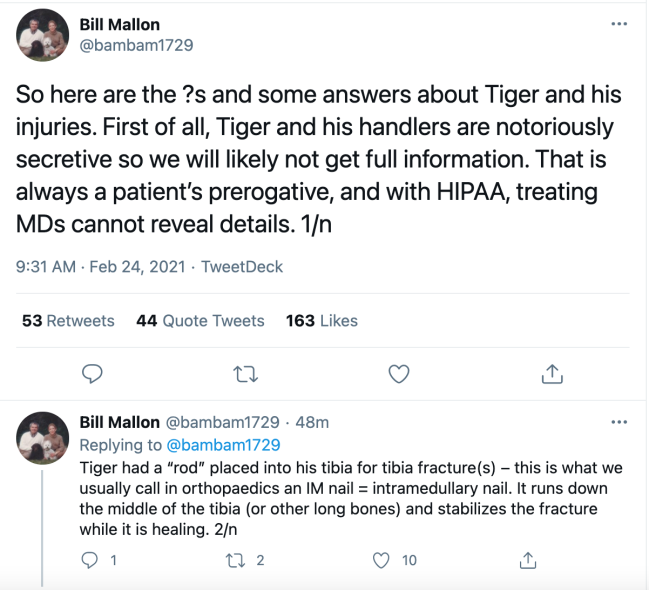Open the Bill Mallon name at top
649x590 pixels.
pyautogui.click(x=119, y=24)
